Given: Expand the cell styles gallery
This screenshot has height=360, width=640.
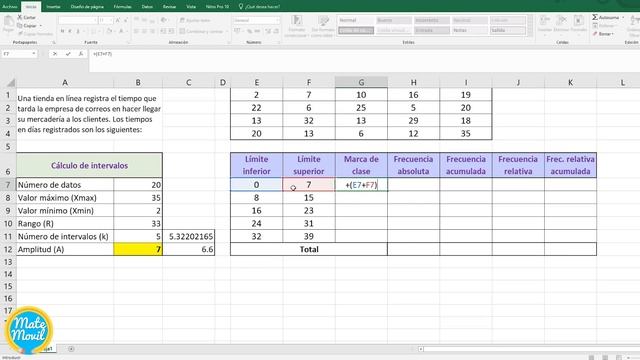Looking at the screenshot, I should [530, 34].
